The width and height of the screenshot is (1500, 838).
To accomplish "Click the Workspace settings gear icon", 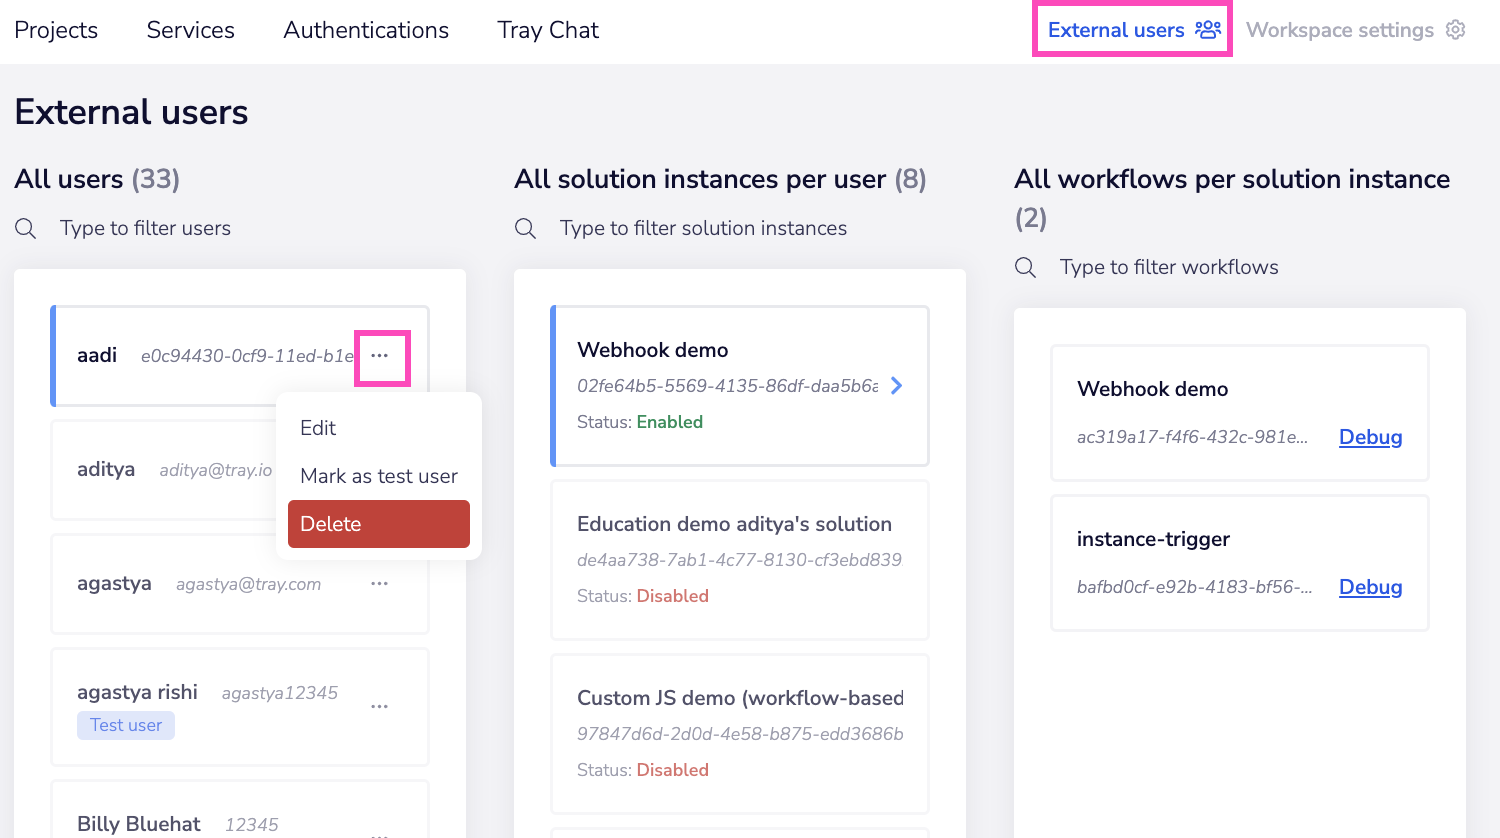I will click(1456, 30).
